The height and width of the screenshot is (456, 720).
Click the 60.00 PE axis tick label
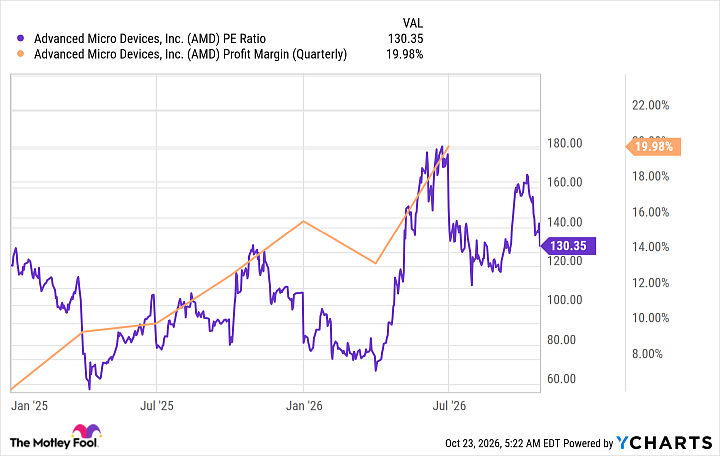pos(561,379)
